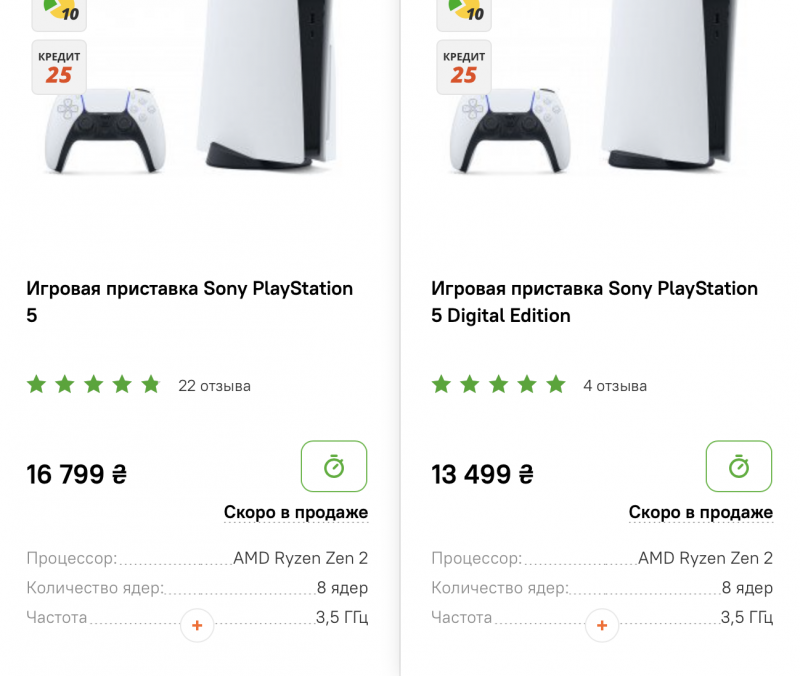This screenshot has width=800, height=676.
Task: Click the yellow-green 10 badge on Digital Edition
Action: 464,10
